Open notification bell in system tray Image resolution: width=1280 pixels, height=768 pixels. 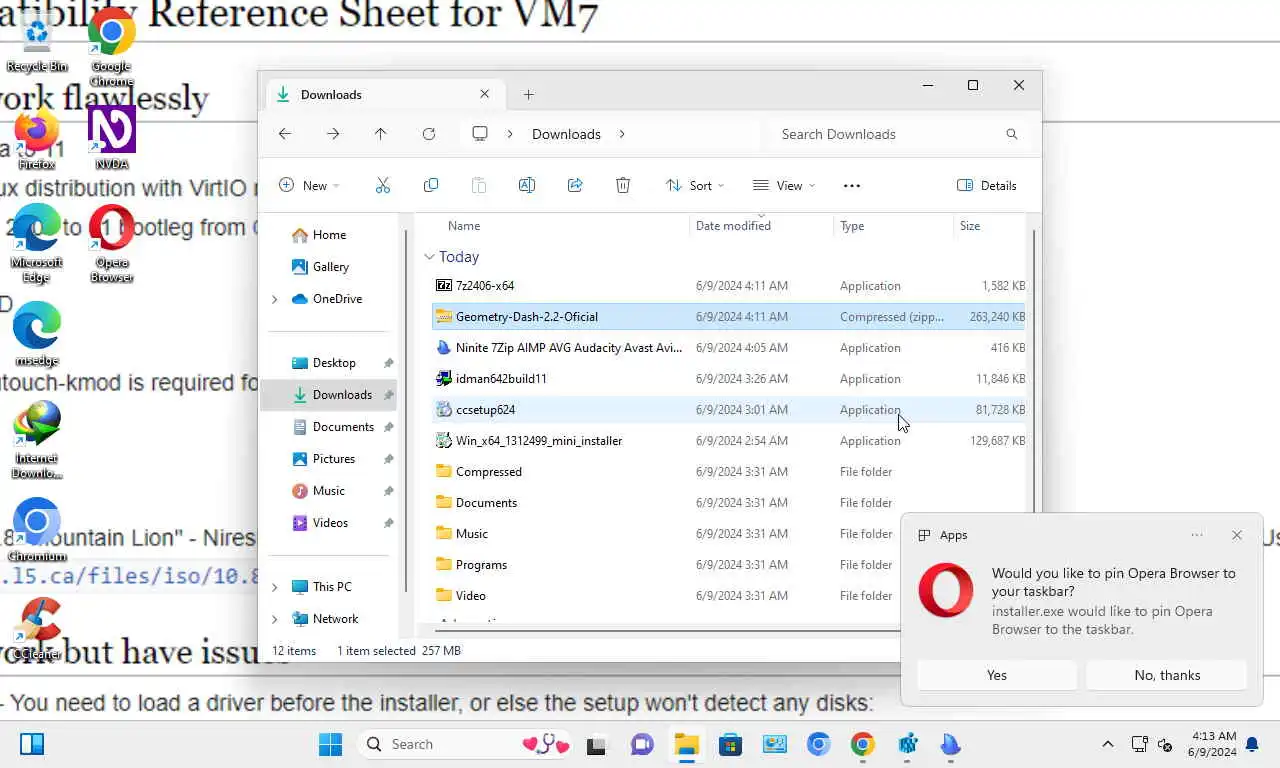pyautogui.click(x=1252, y=744)
